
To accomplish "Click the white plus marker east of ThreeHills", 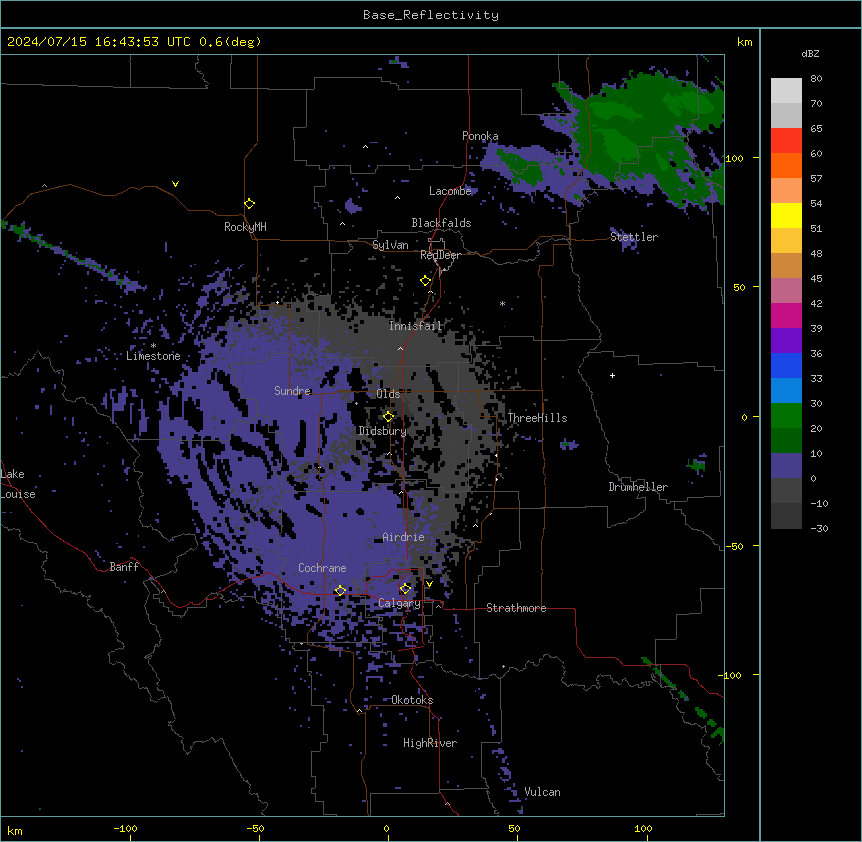I will click(x=612, y=375).
